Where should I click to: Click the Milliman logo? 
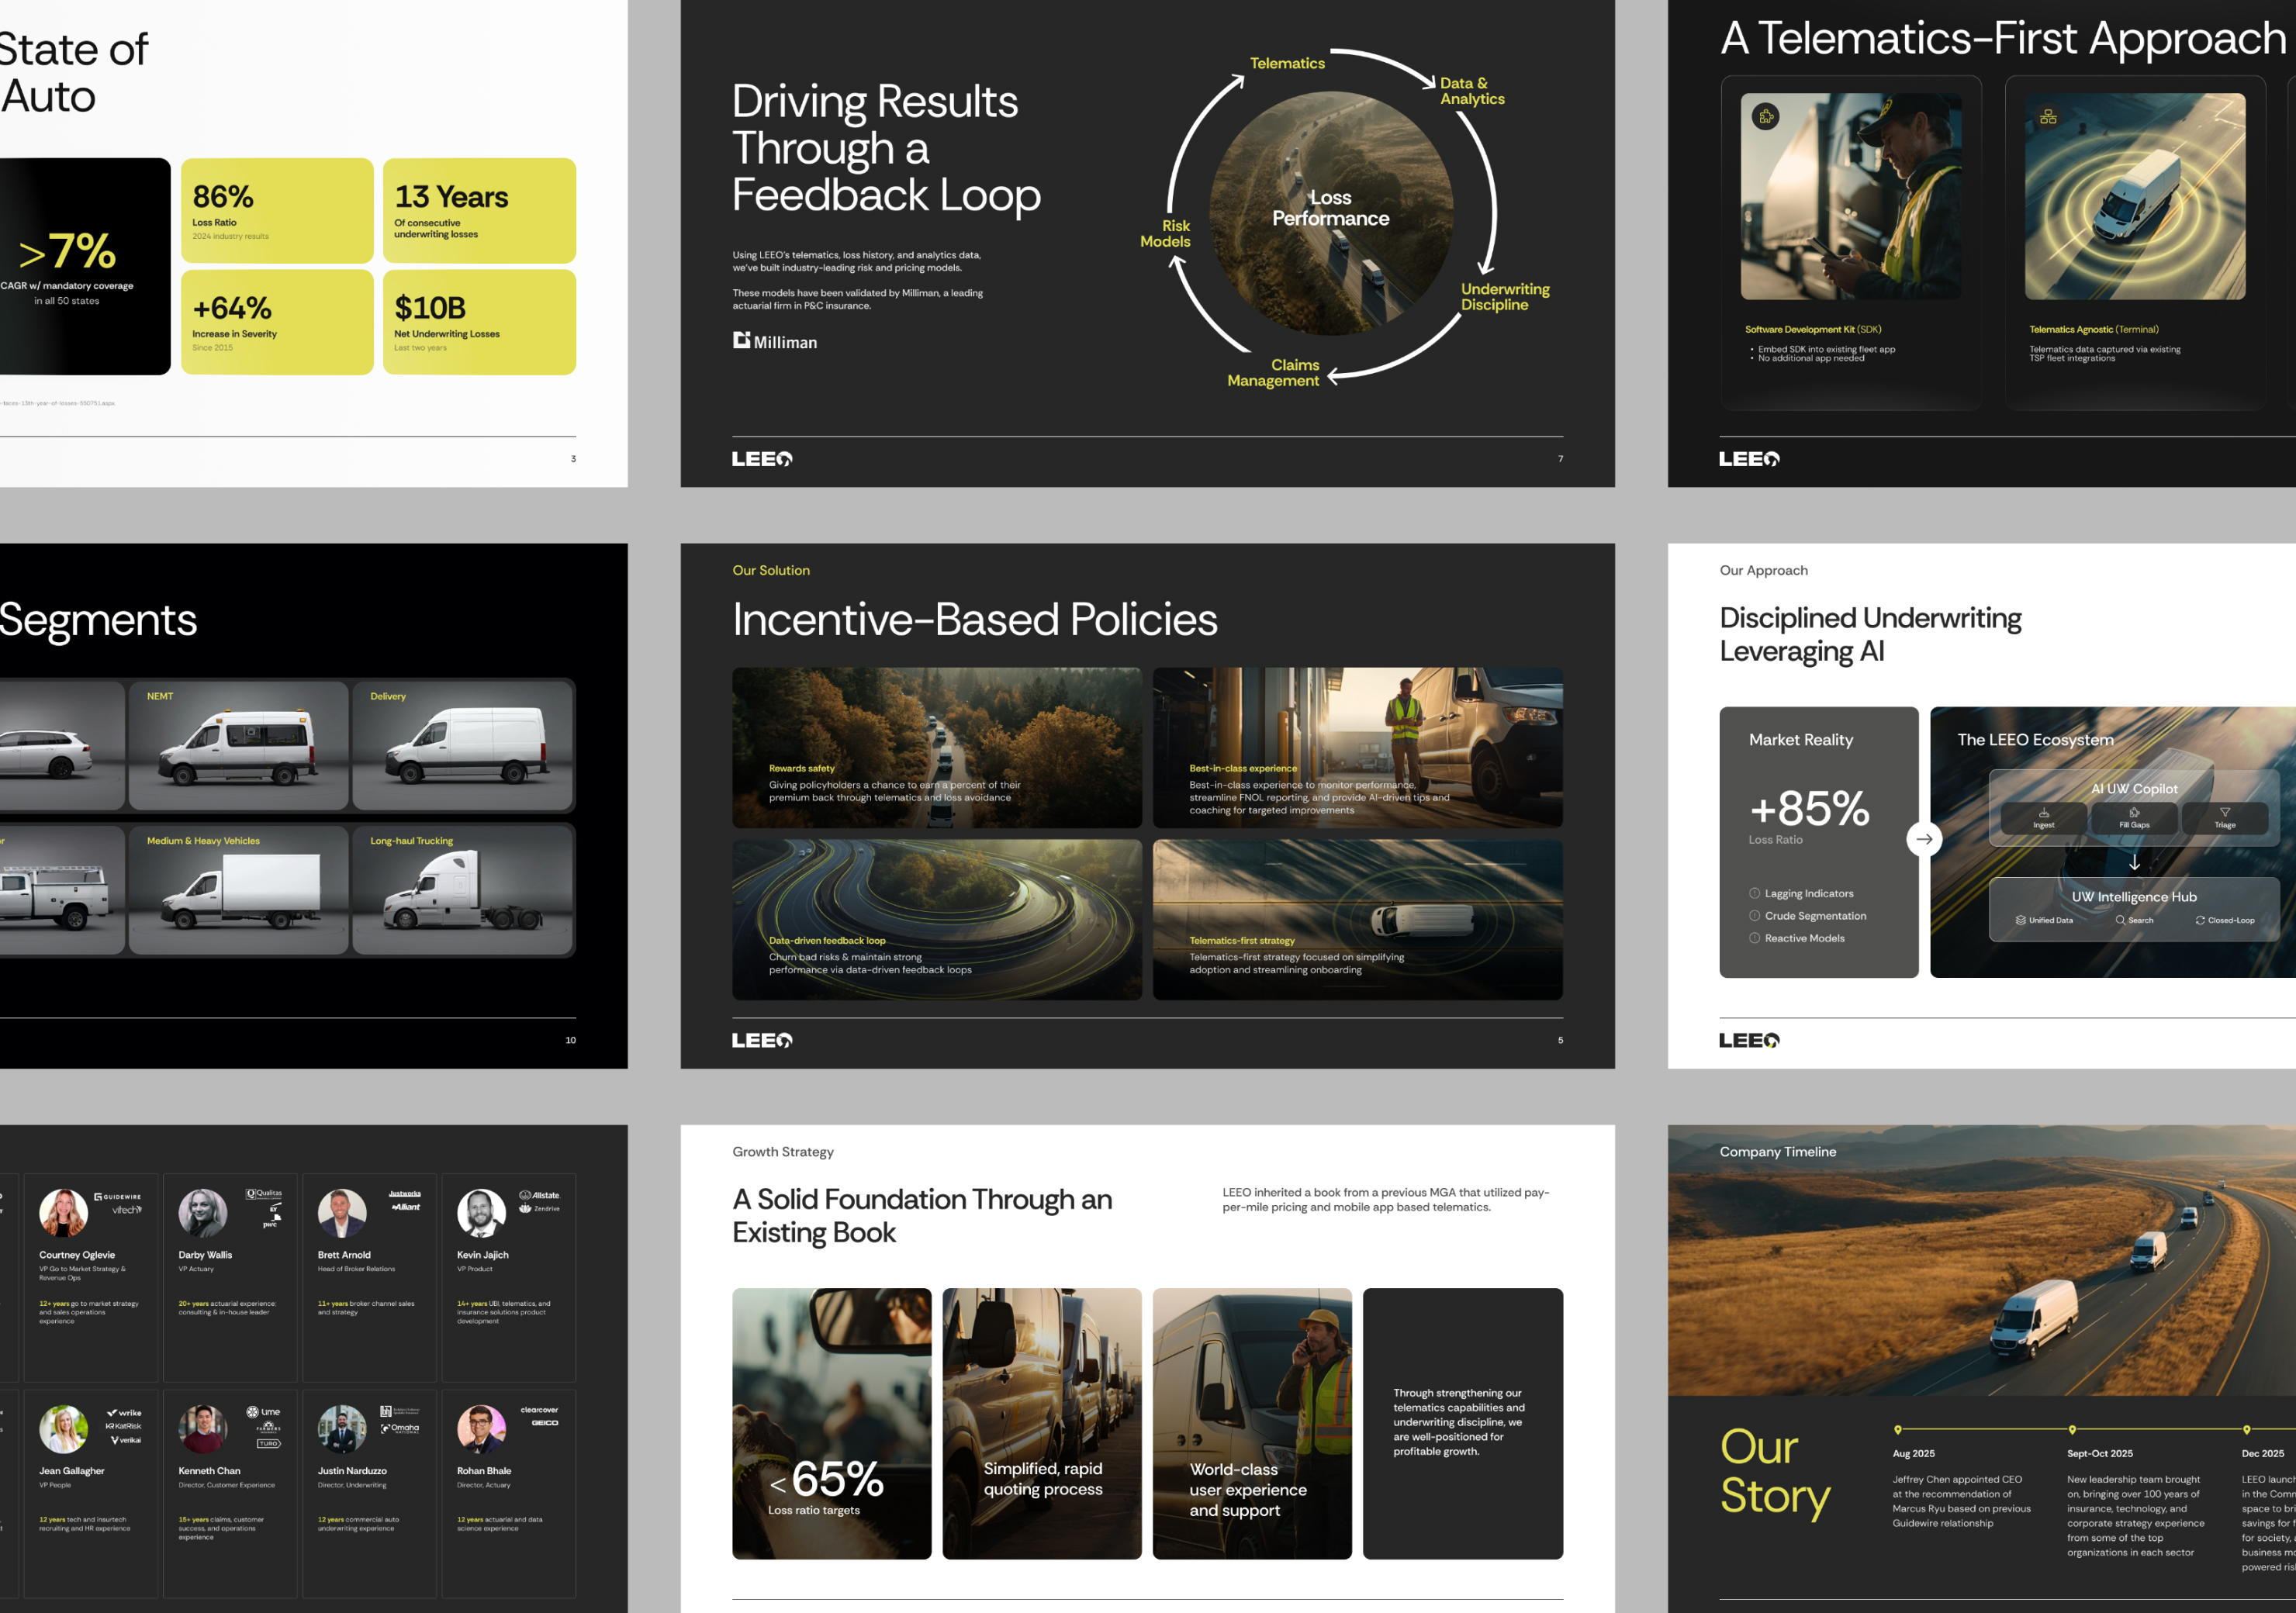(775, 341)
